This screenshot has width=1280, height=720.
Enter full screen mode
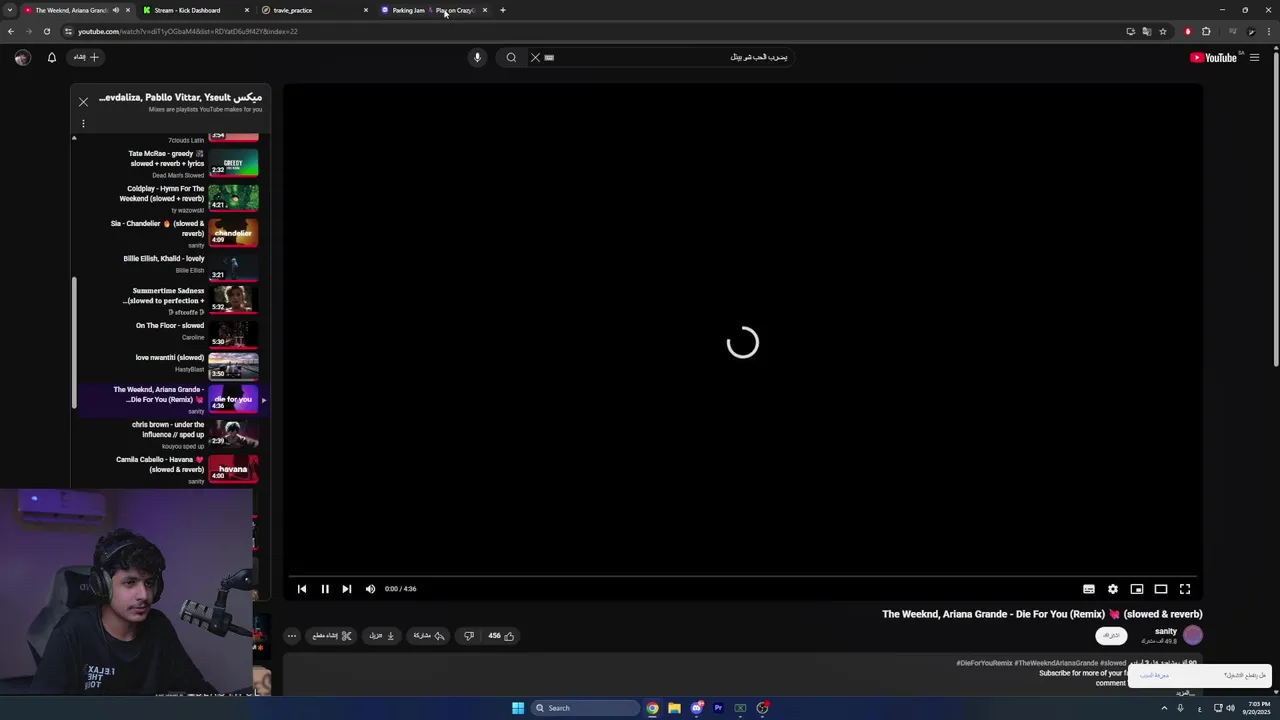pos(1185,589)
